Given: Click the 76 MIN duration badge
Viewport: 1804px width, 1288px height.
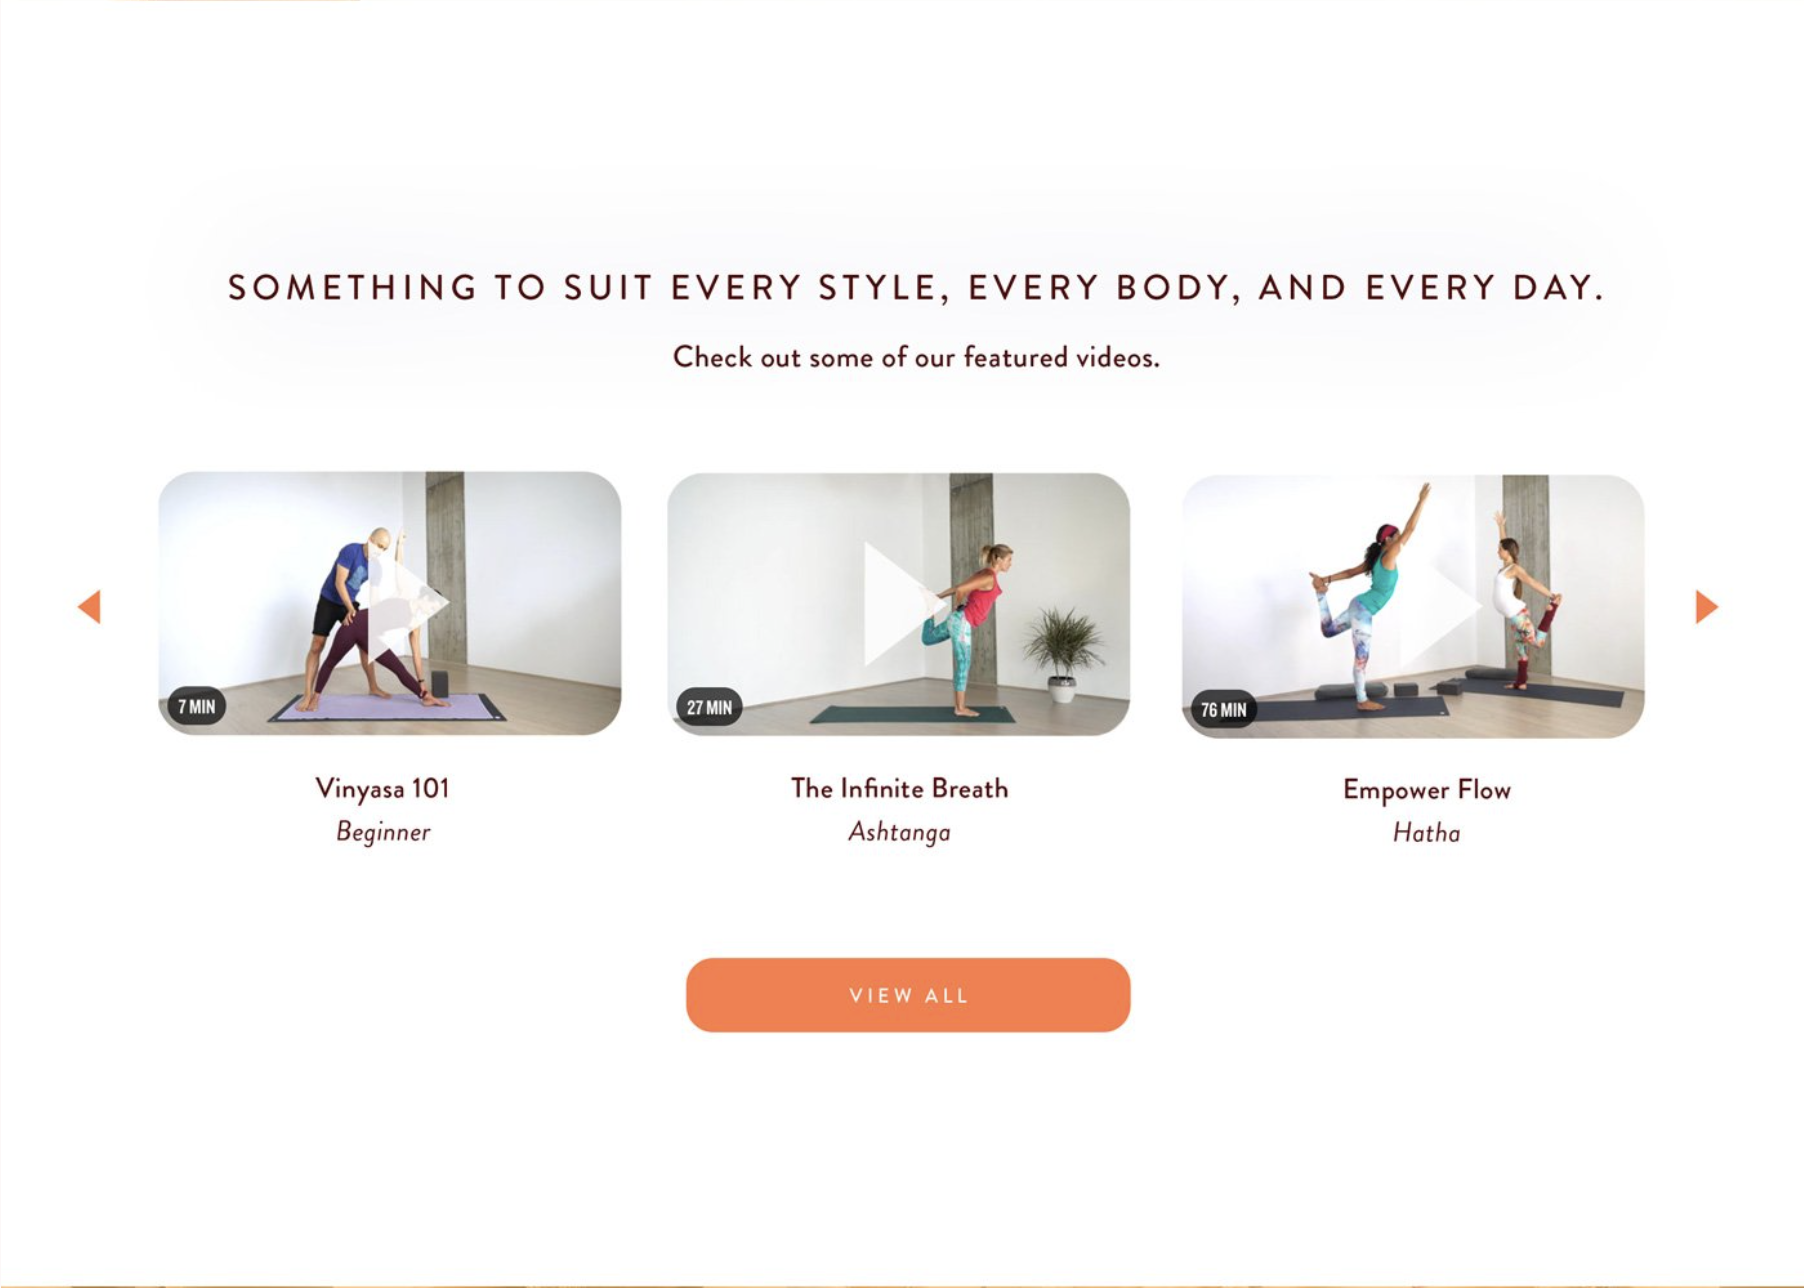Looking at the screenshot, I should pos(1223,709).
